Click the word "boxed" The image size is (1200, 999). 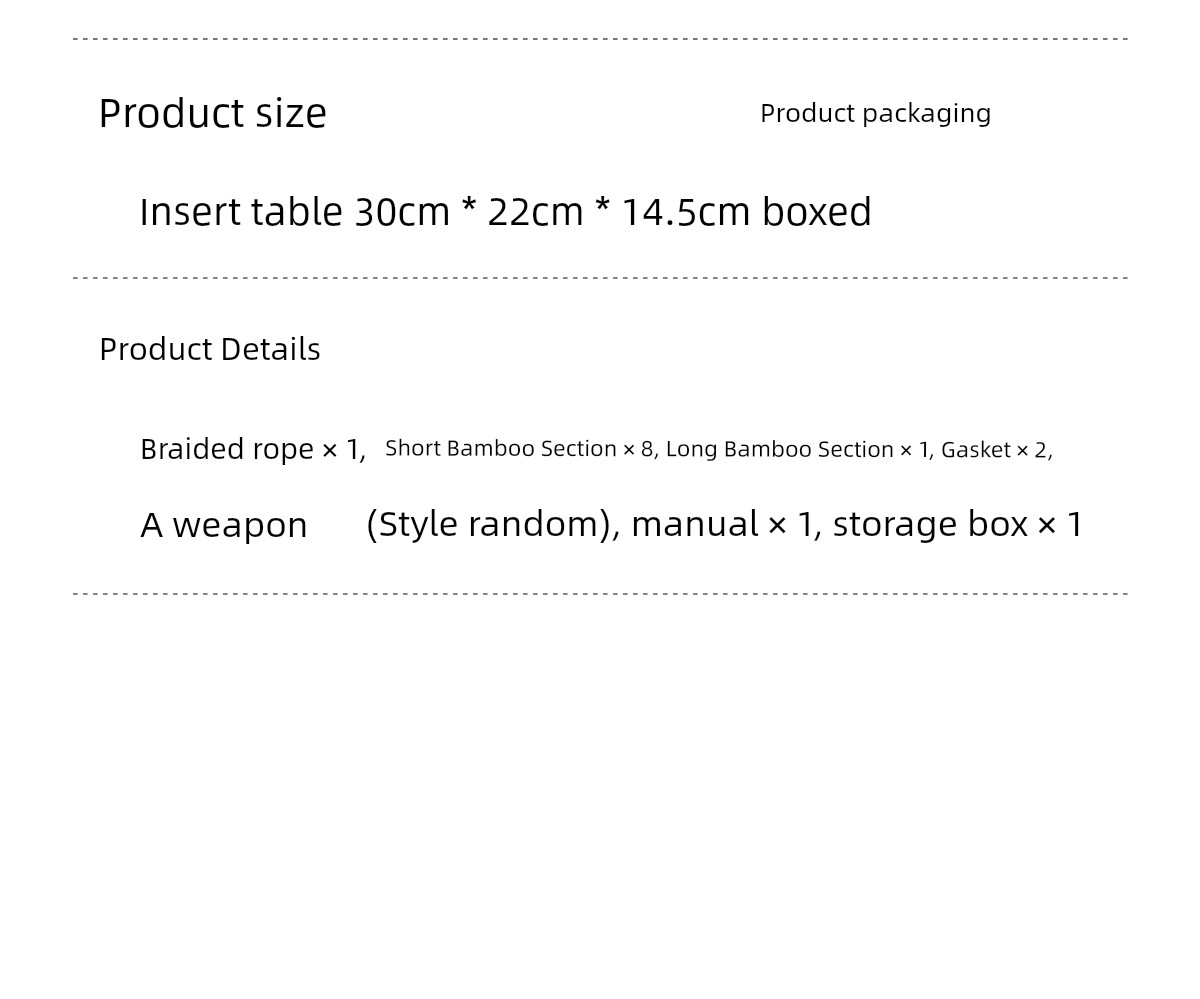click(x=817, y=212)
